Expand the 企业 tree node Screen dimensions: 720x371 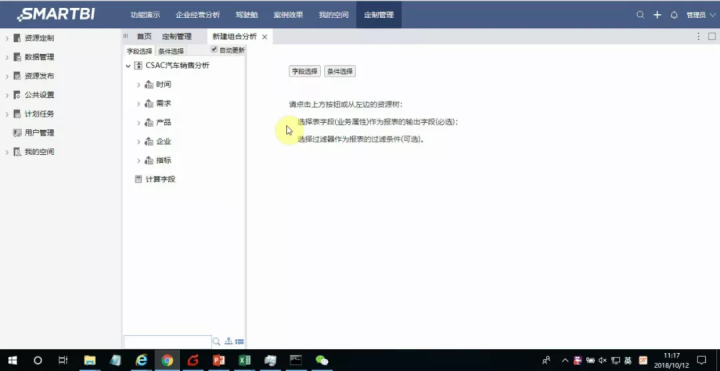138,142
